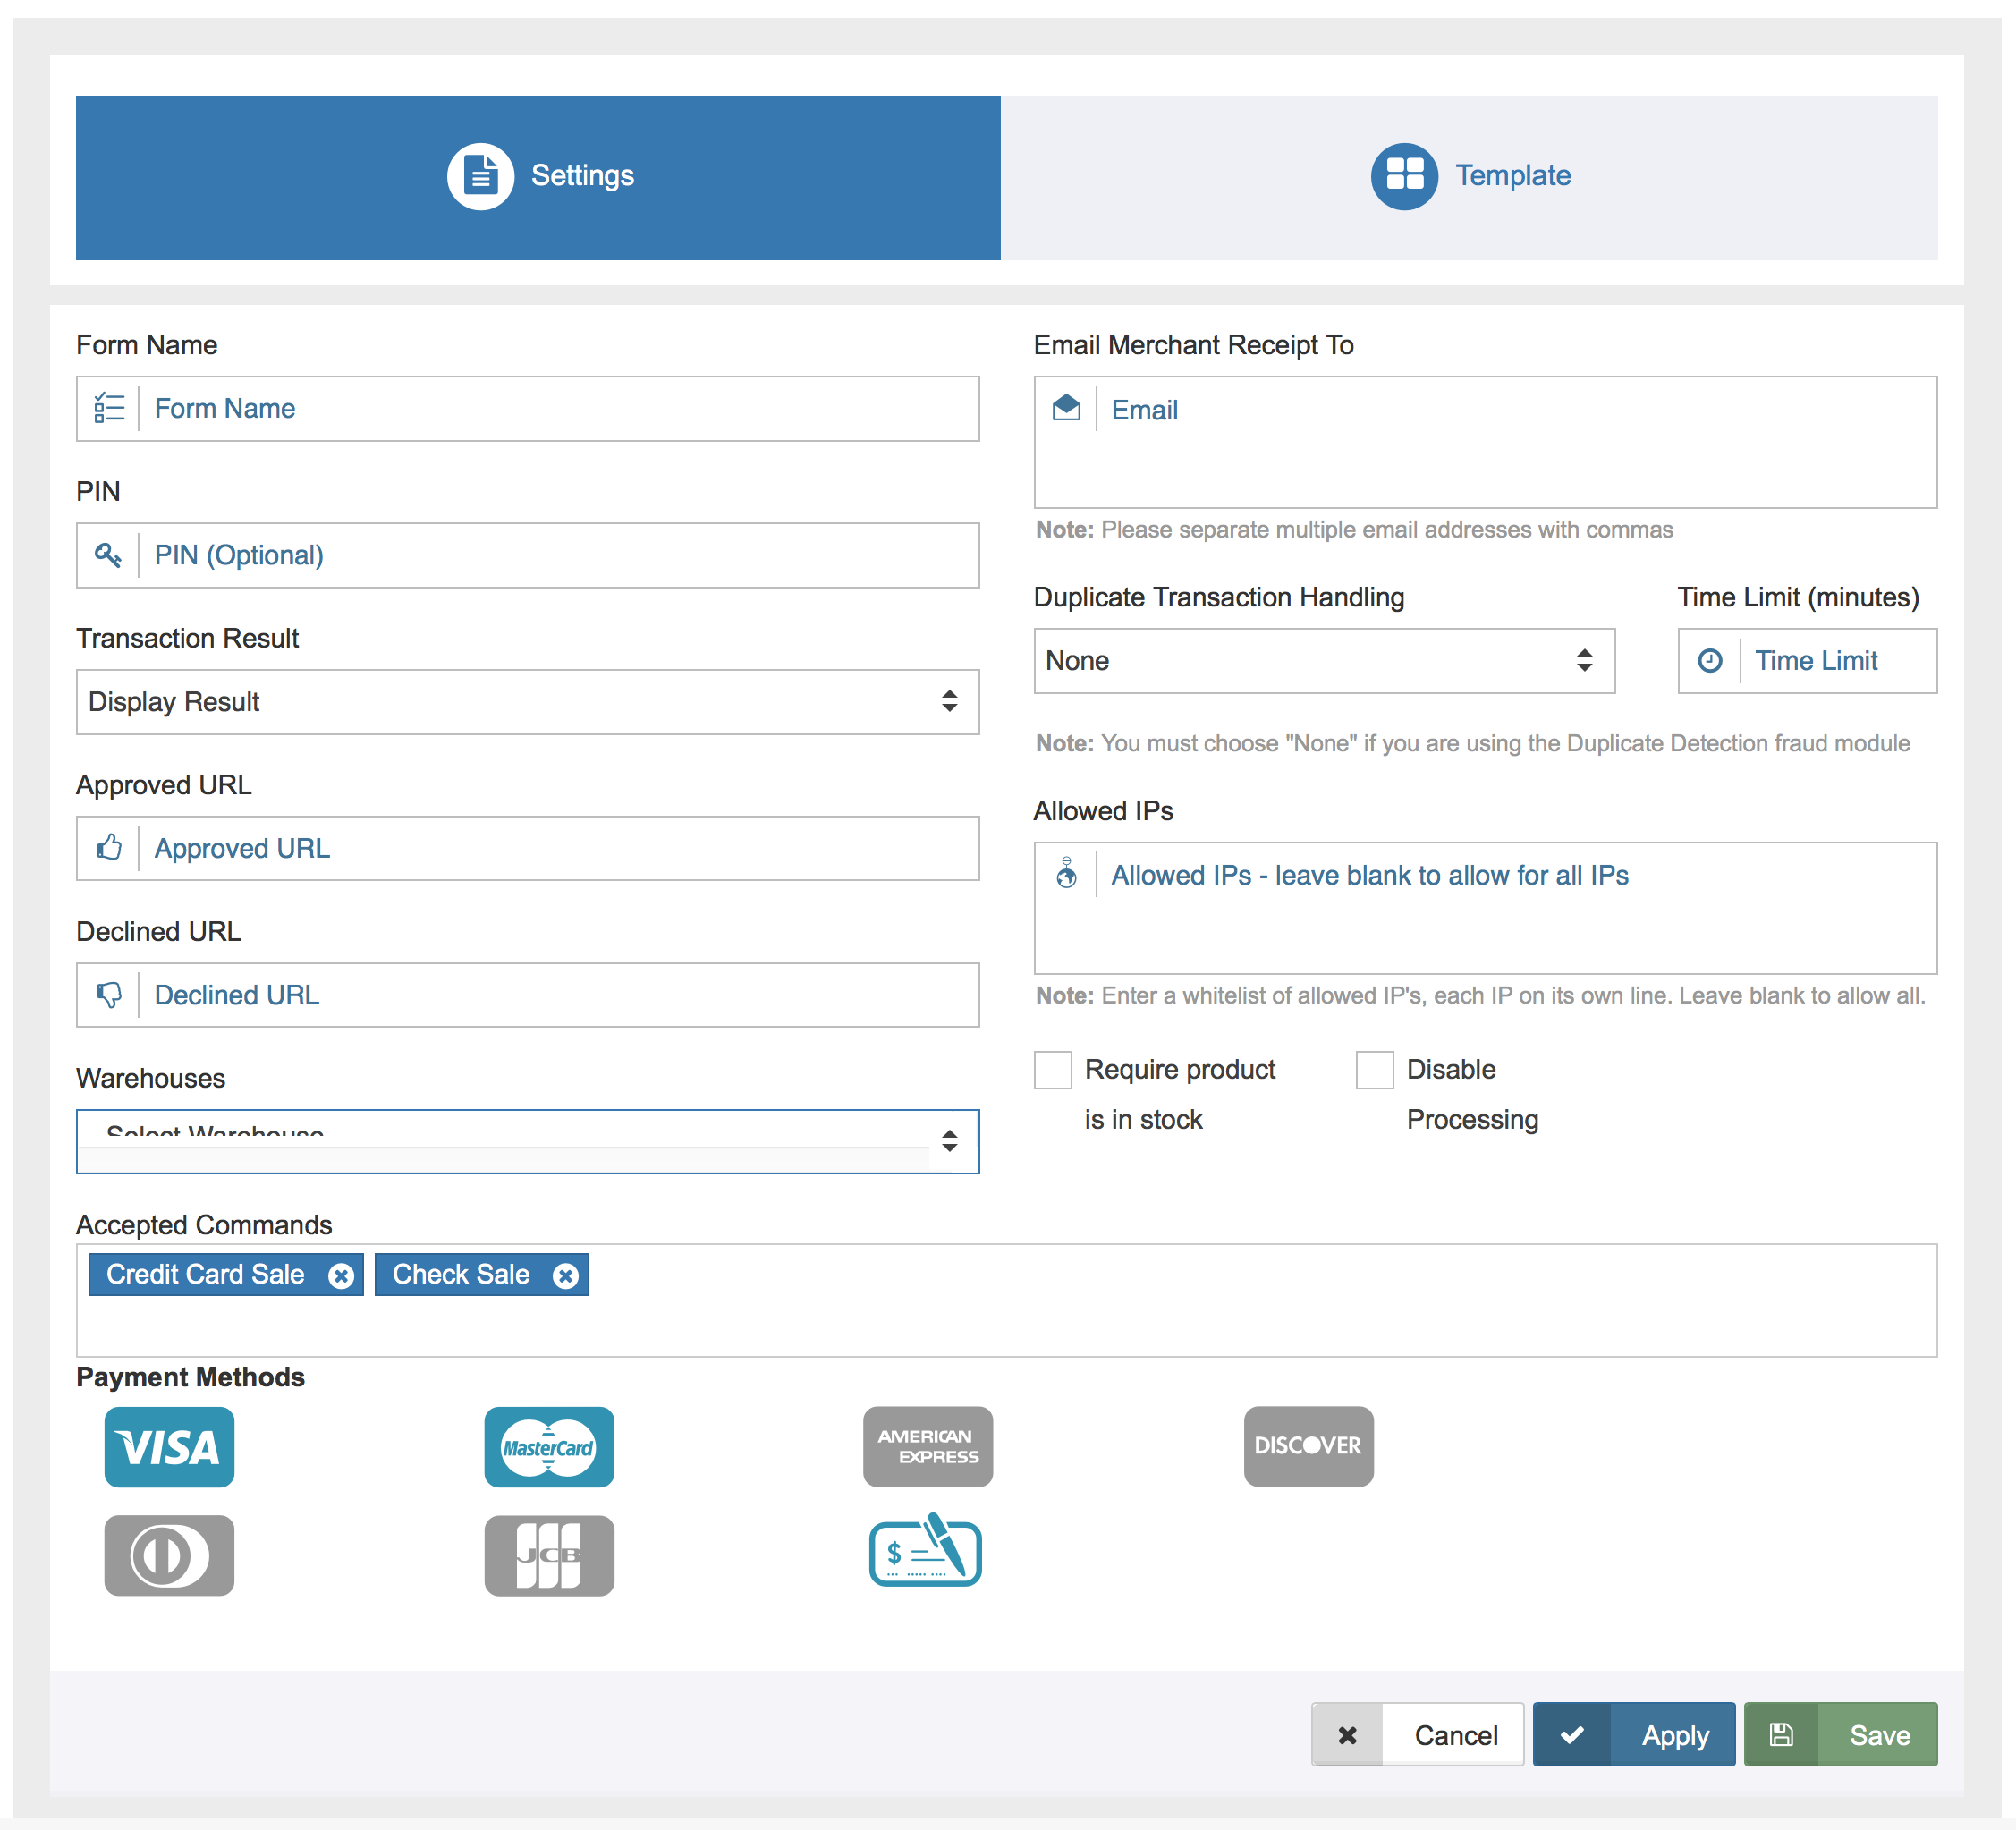Viewport: 2016px width, 1830px height.
Task: Click the envelope icon in Email Merchant Receipt
Action: (1066, 408)
